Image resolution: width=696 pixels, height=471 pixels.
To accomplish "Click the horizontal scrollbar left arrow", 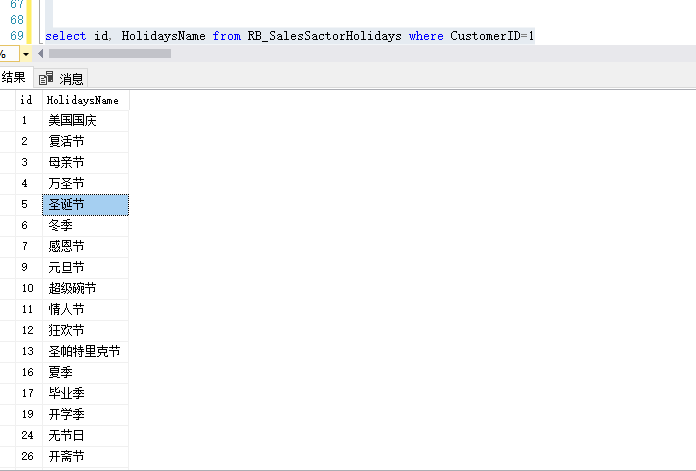I will pos(40,54).
